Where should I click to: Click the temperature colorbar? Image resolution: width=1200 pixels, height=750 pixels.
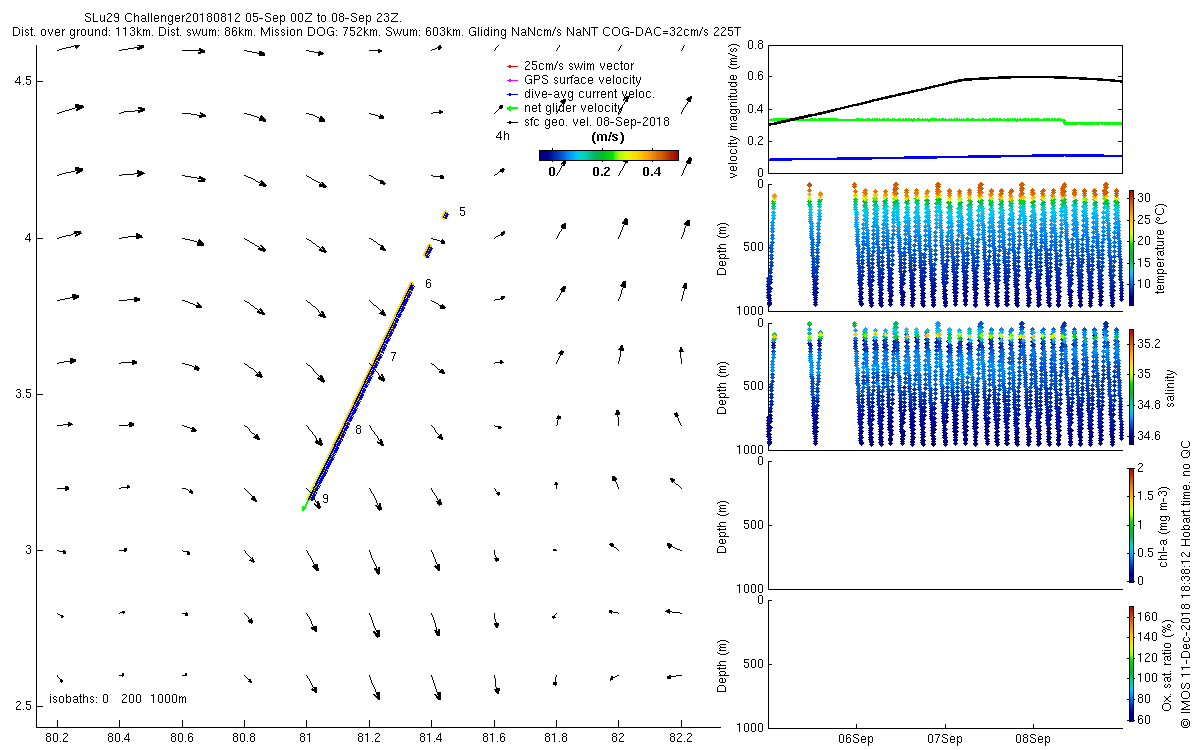1131,247
